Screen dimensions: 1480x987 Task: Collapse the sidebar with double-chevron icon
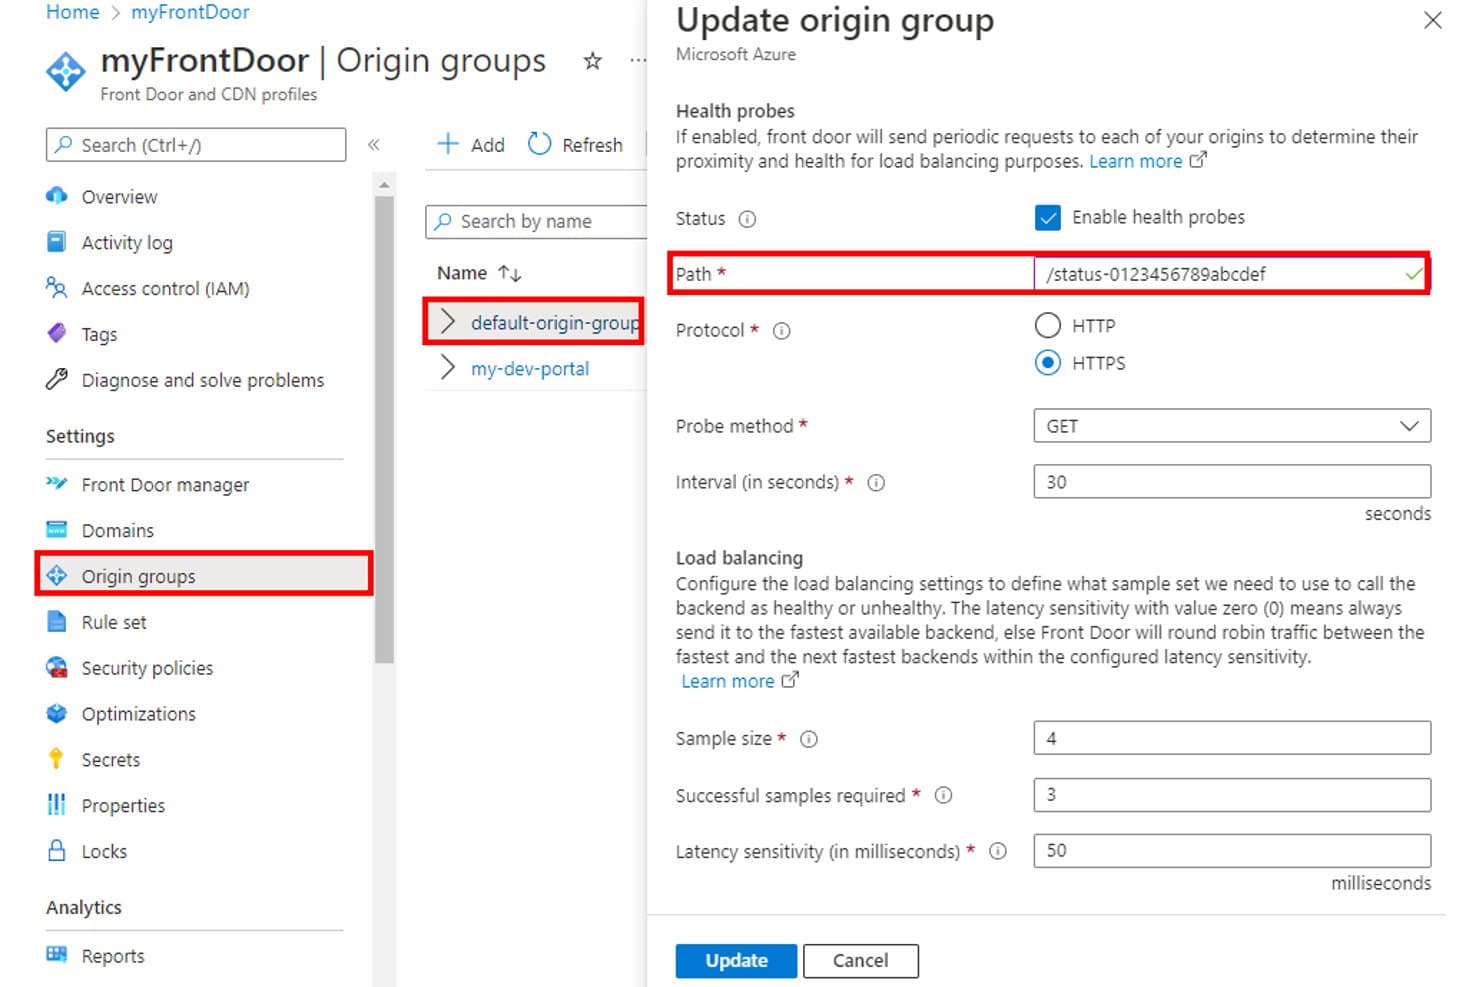(x=374, y=145)
